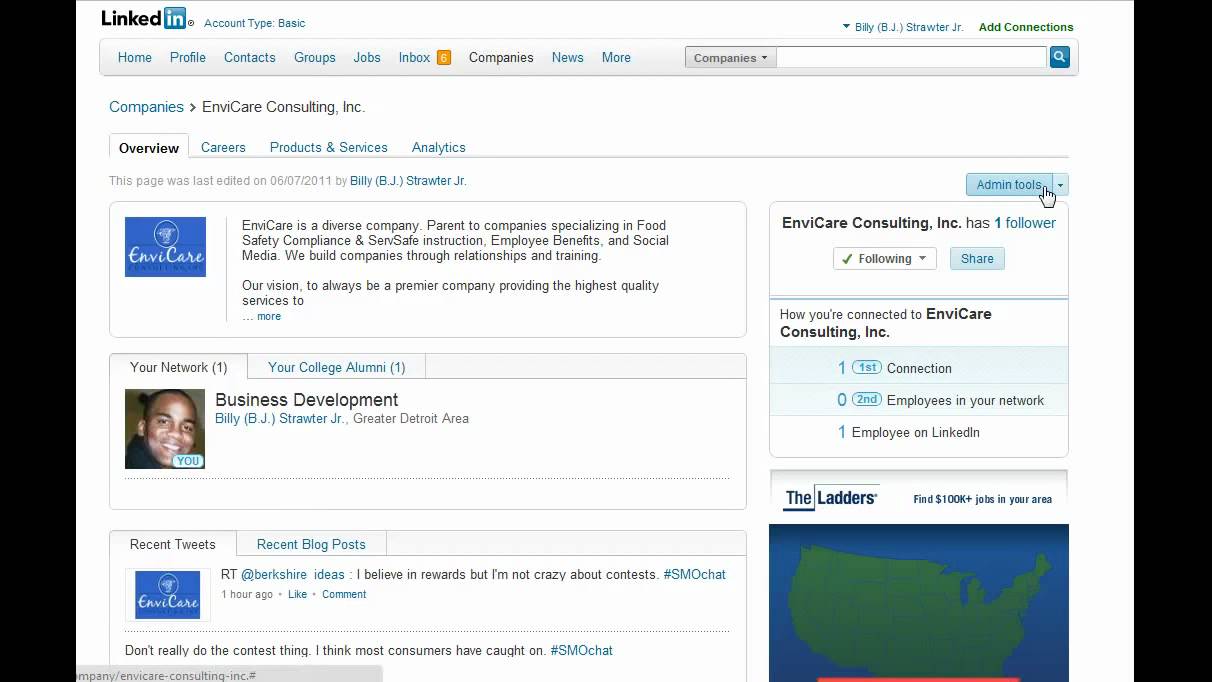This screenshot has width=1212, height=682.
Task: Click the @berkshire ideas tweet mention
Action: [292, 575]
